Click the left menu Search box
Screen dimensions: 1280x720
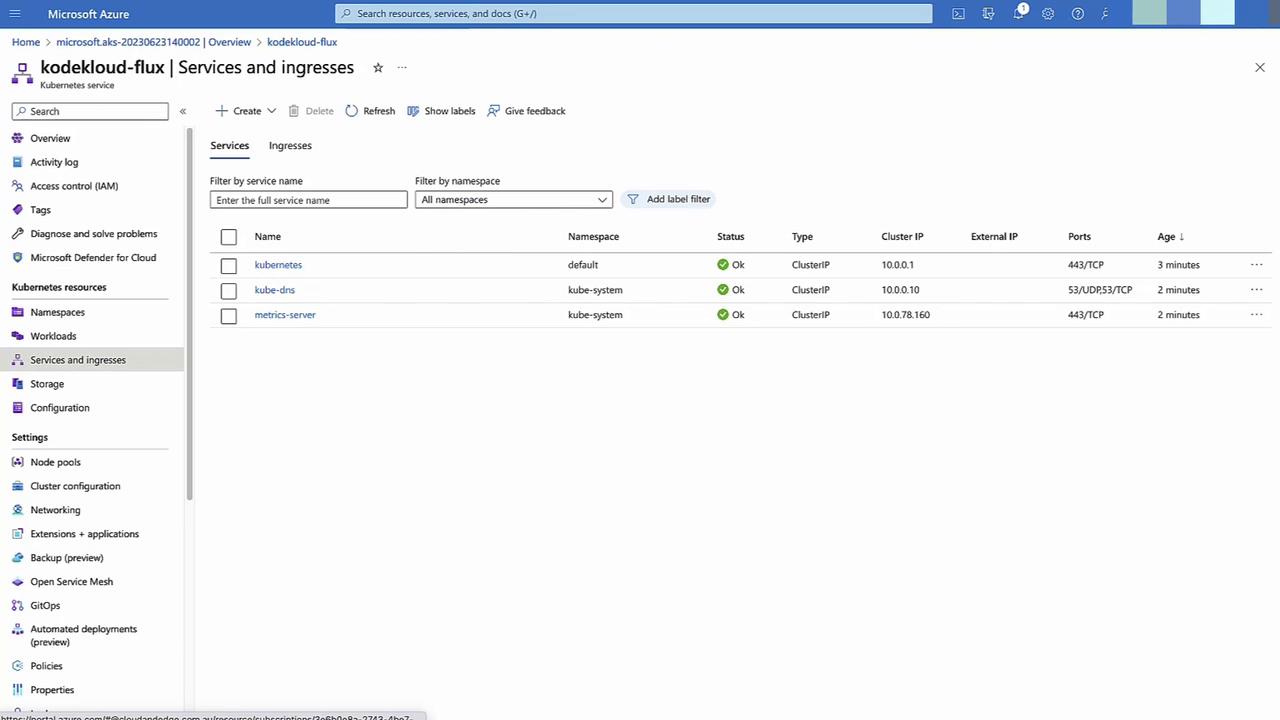click(90, 111)
